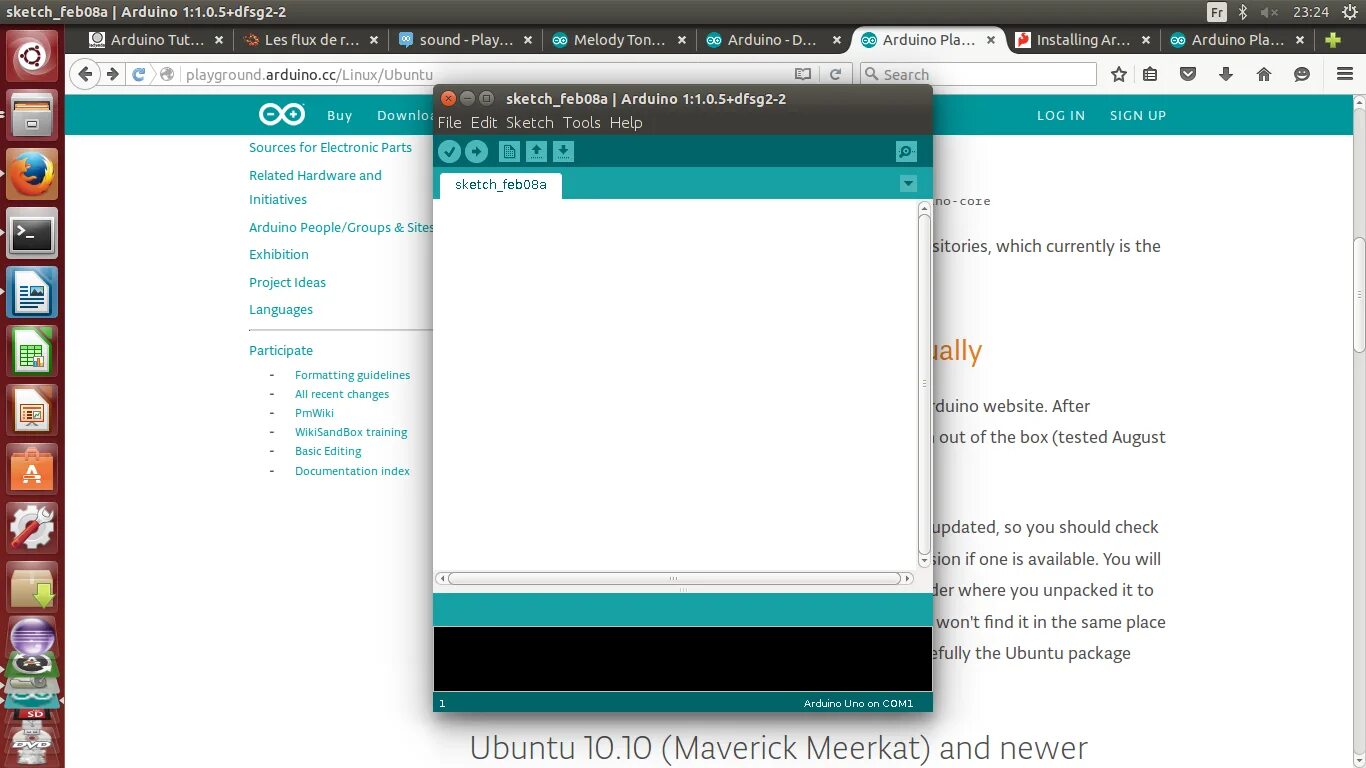Screen dimensions: 1366x768
Task: Open Firefox downloads arrow icon
Action: (x=1224, y=74)
